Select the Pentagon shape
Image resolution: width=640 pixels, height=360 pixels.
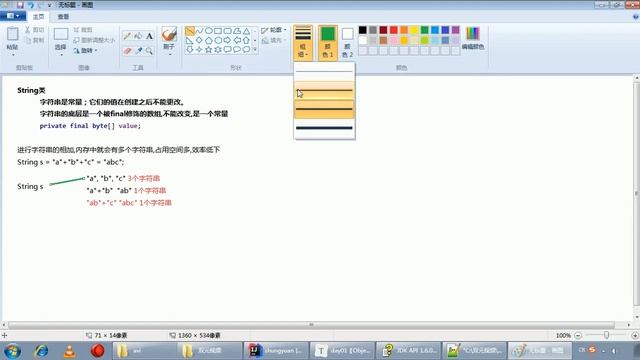pyautogui.click(x=209, y=40)
